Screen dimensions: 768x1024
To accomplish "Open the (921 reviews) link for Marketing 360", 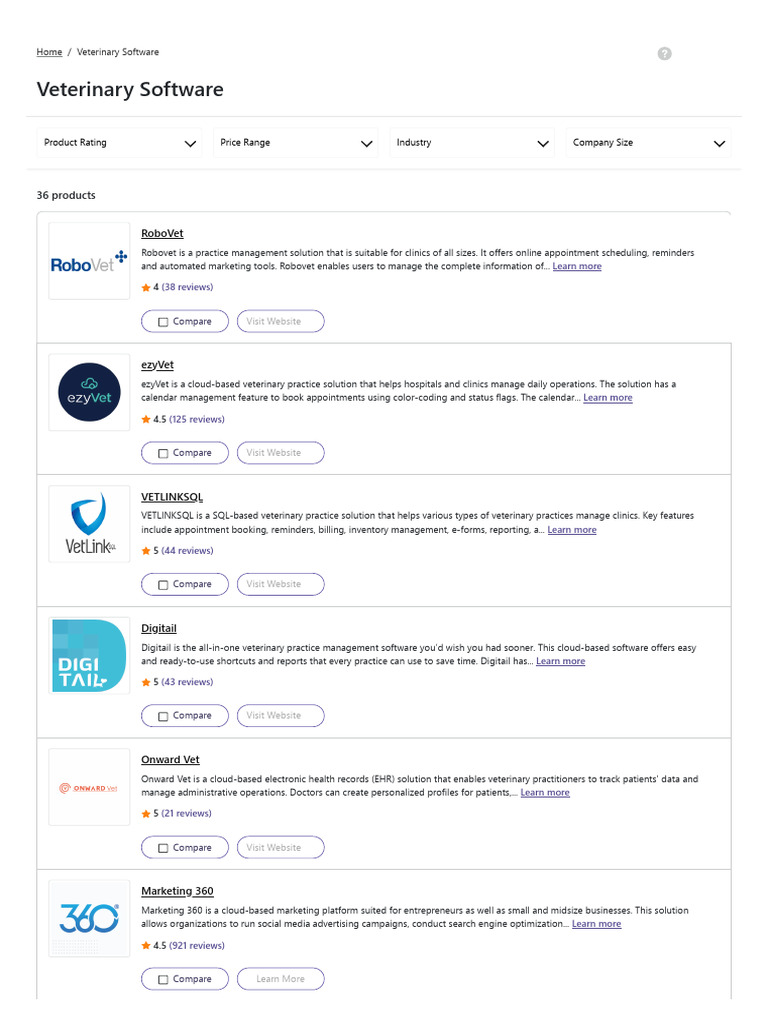I will 197,945.
